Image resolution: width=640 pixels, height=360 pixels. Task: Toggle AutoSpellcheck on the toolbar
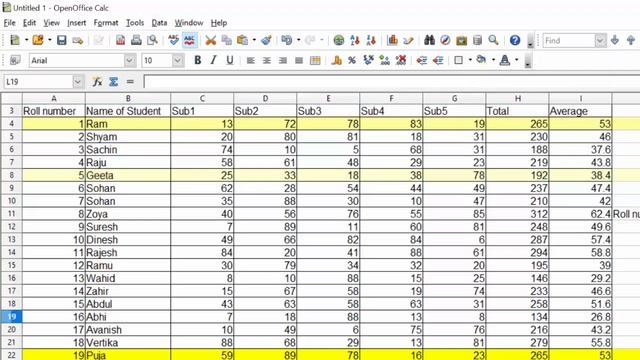point(189,40)
